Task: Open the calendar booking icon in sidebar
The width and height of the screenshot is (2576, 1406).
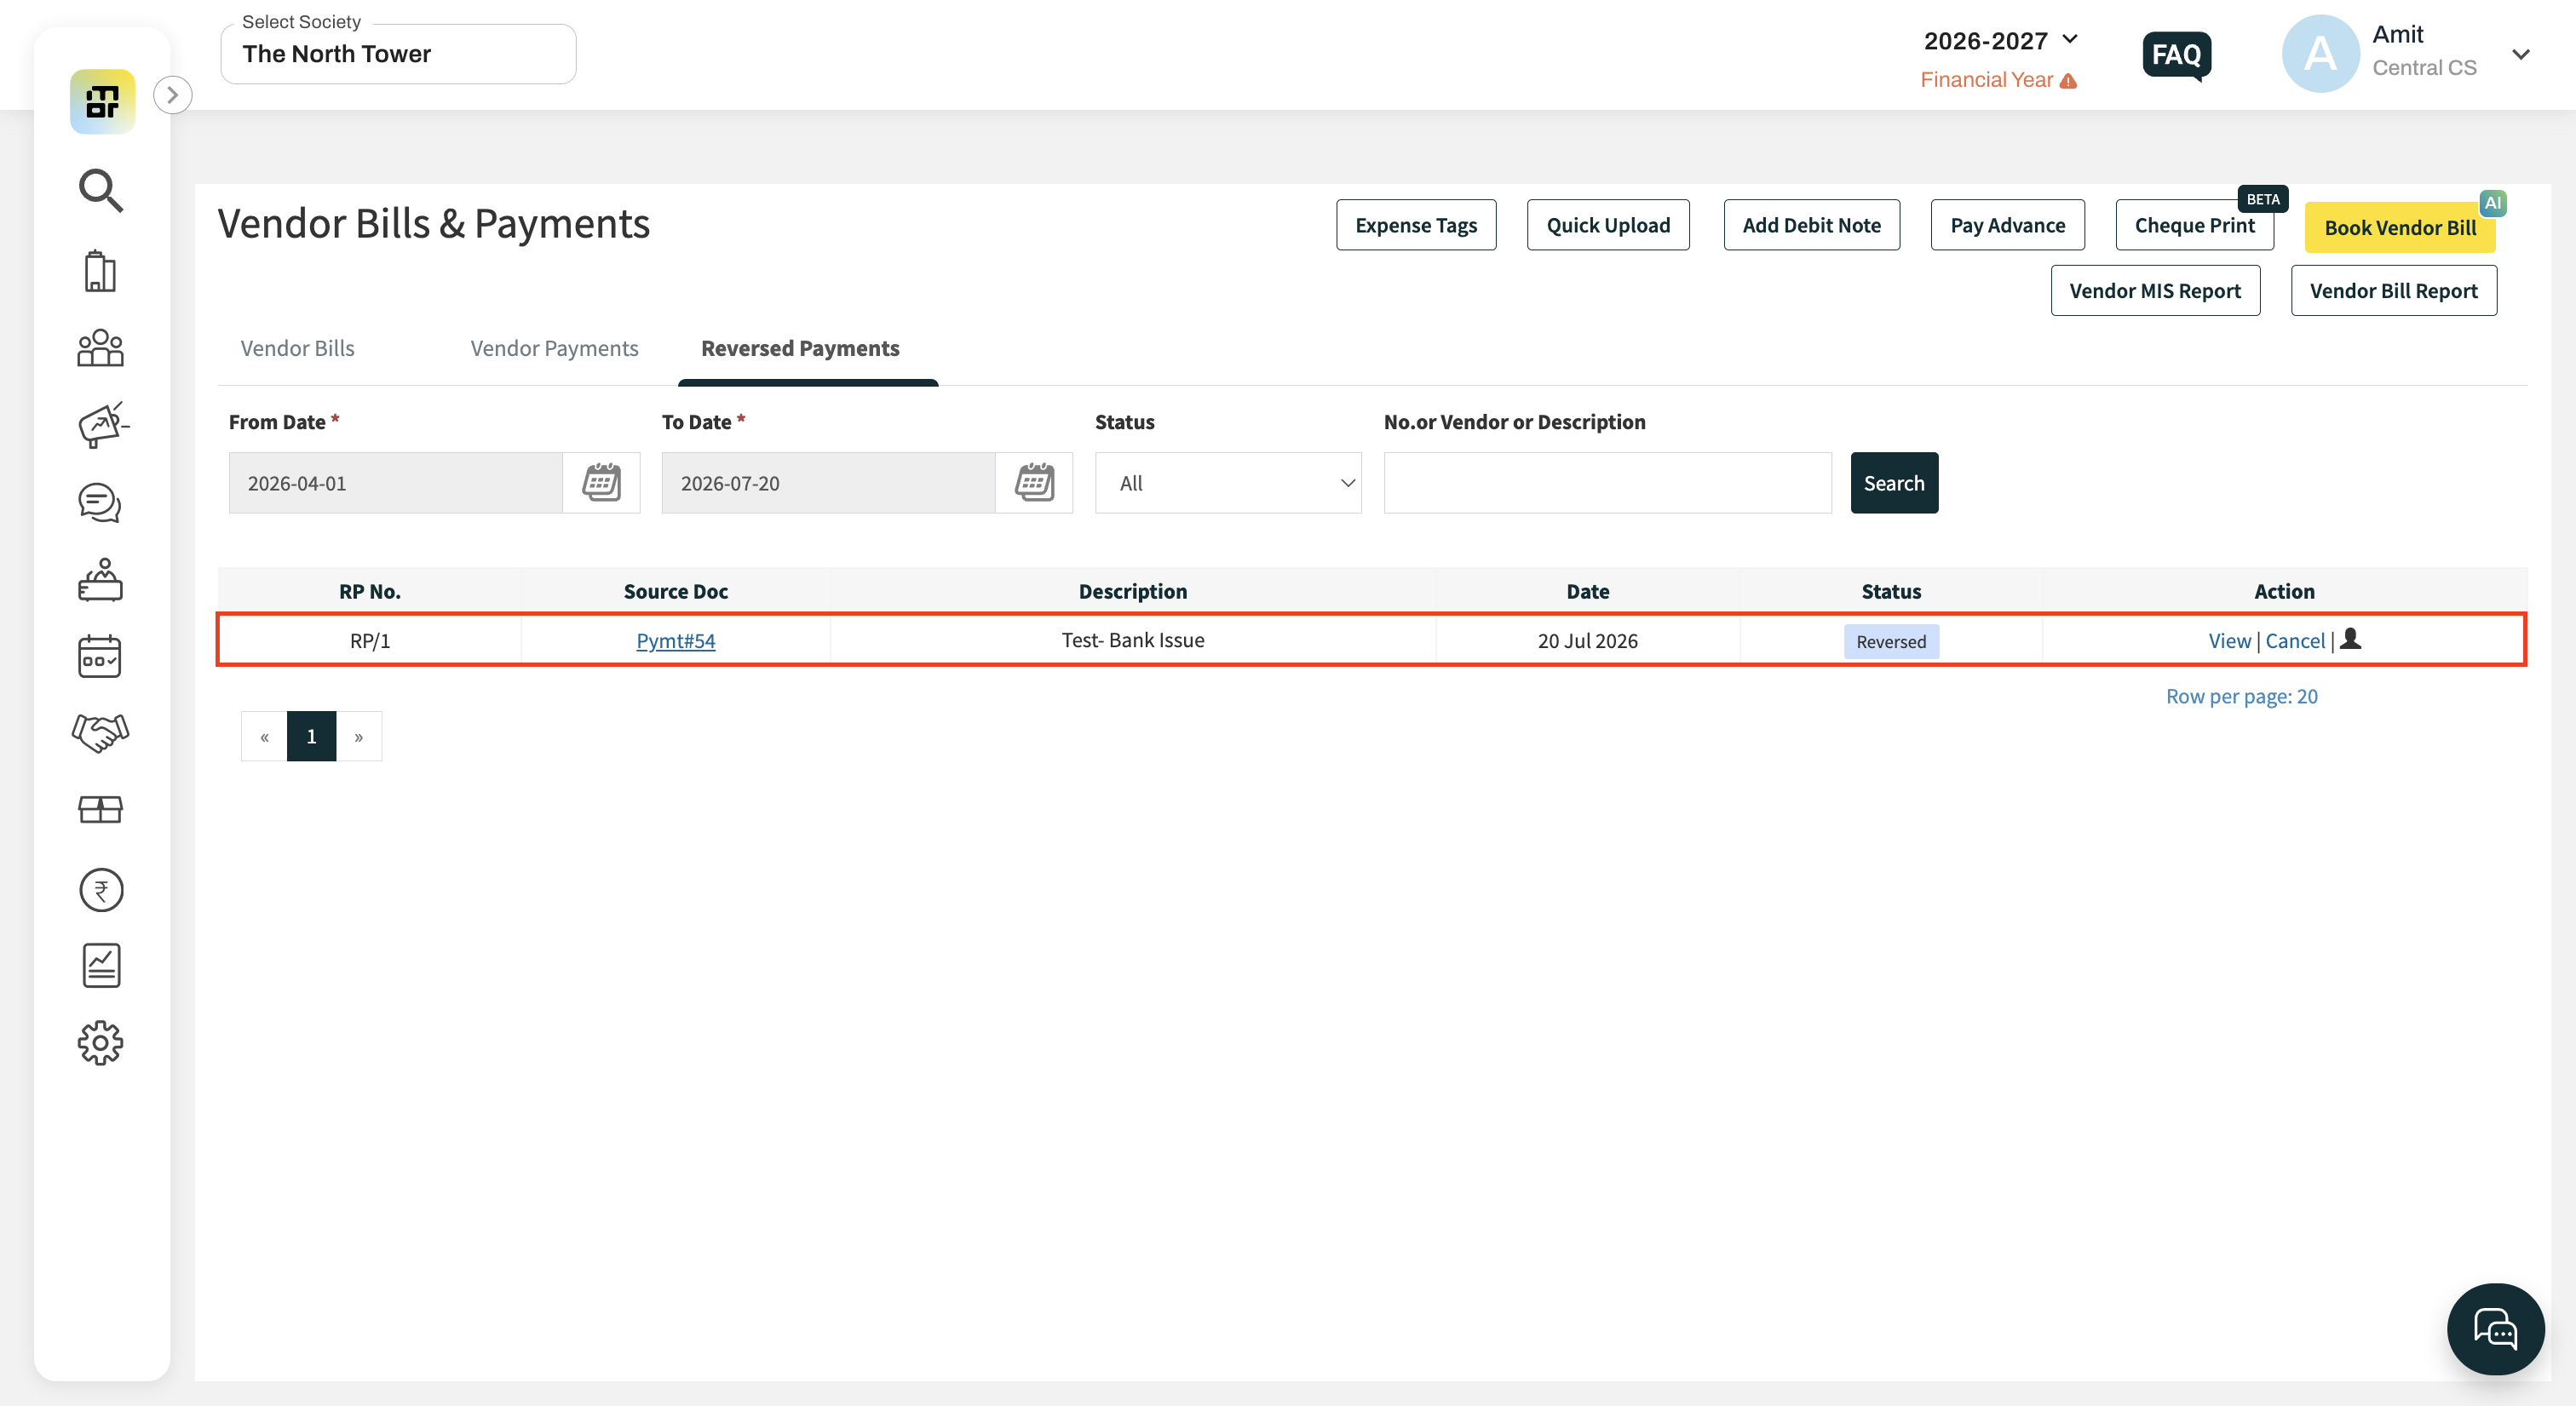Action: pos(100,657)
